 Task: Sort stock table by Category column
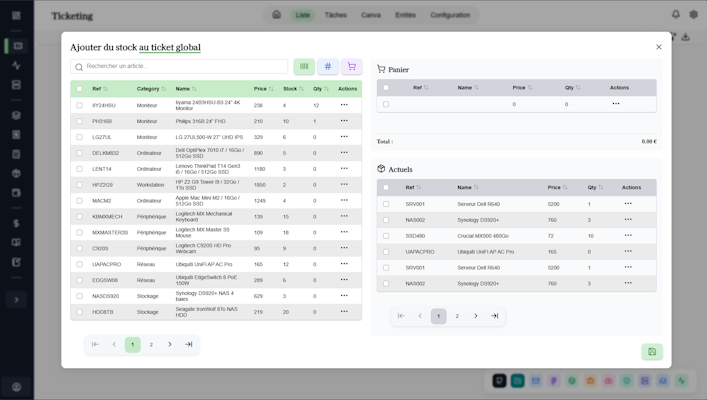151,89
